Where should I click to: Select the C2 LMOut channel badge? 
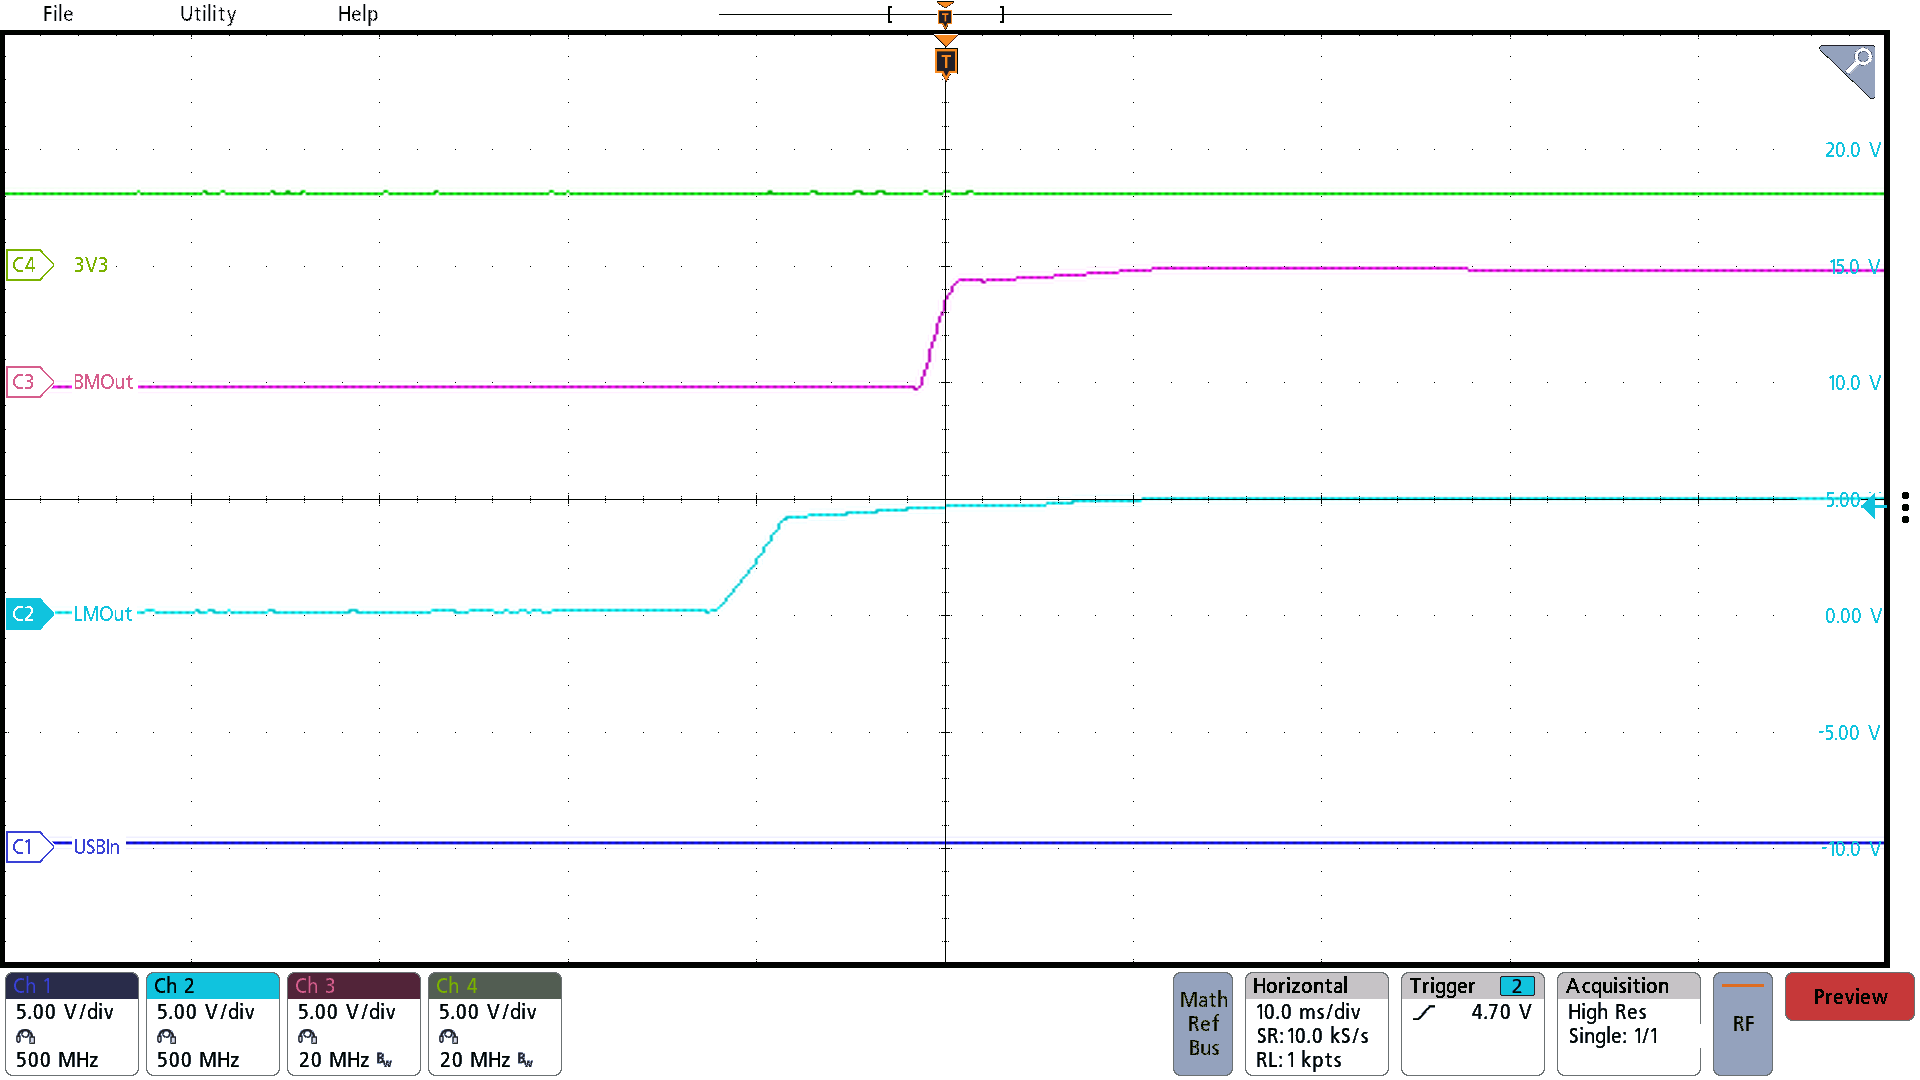25,614
